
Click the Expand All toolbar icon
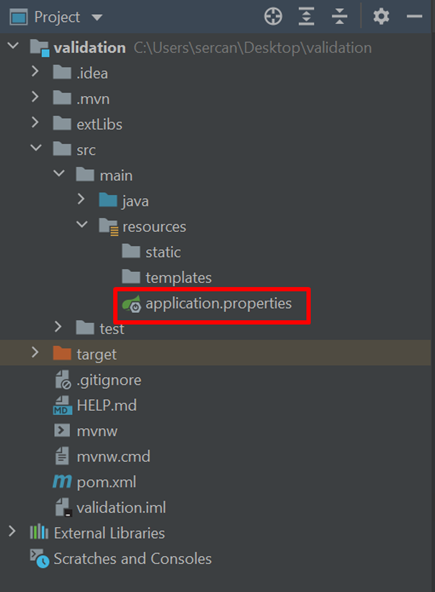coord(306,17)
